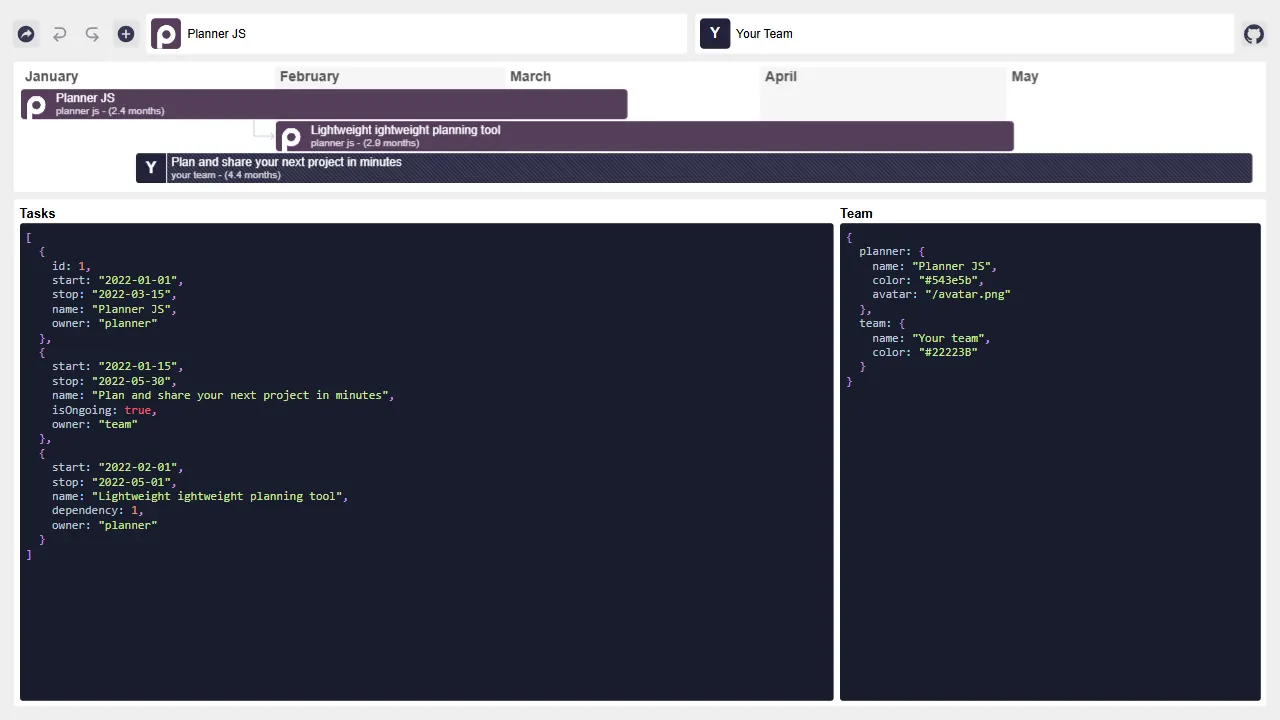Click the "#22223B" color value

pos(948,353)
